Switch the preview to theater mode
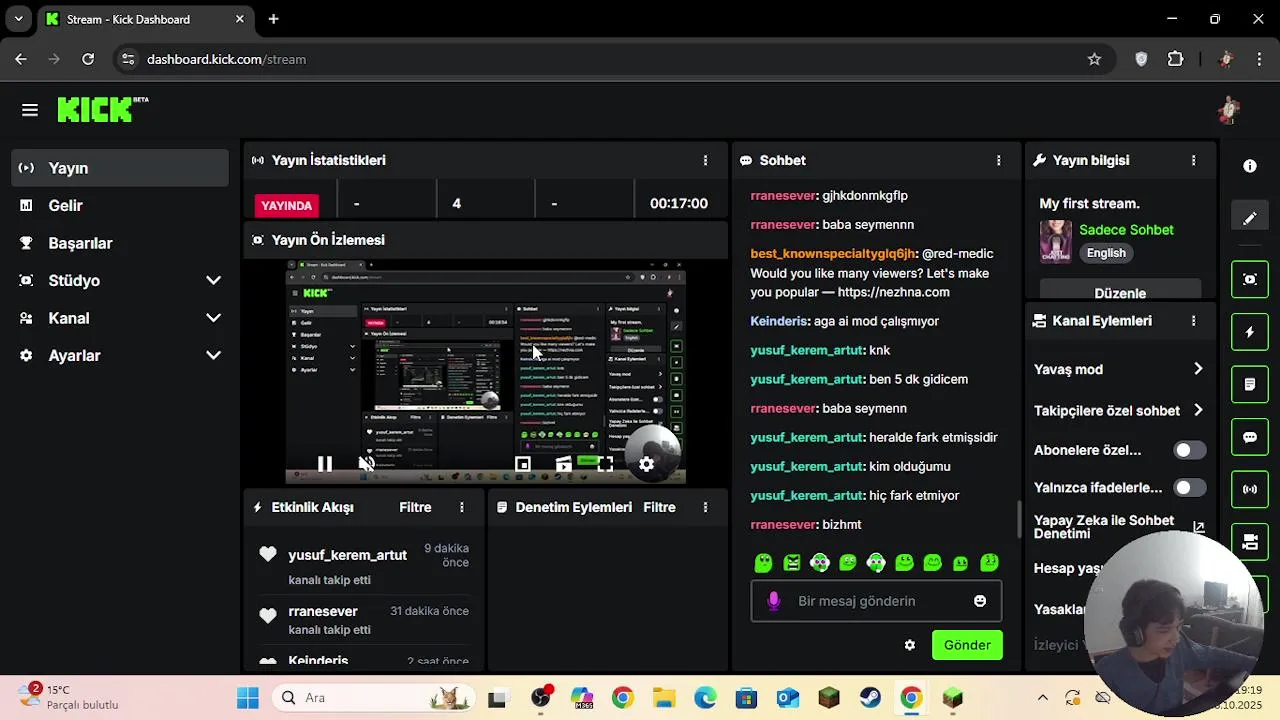 [564, 464]
